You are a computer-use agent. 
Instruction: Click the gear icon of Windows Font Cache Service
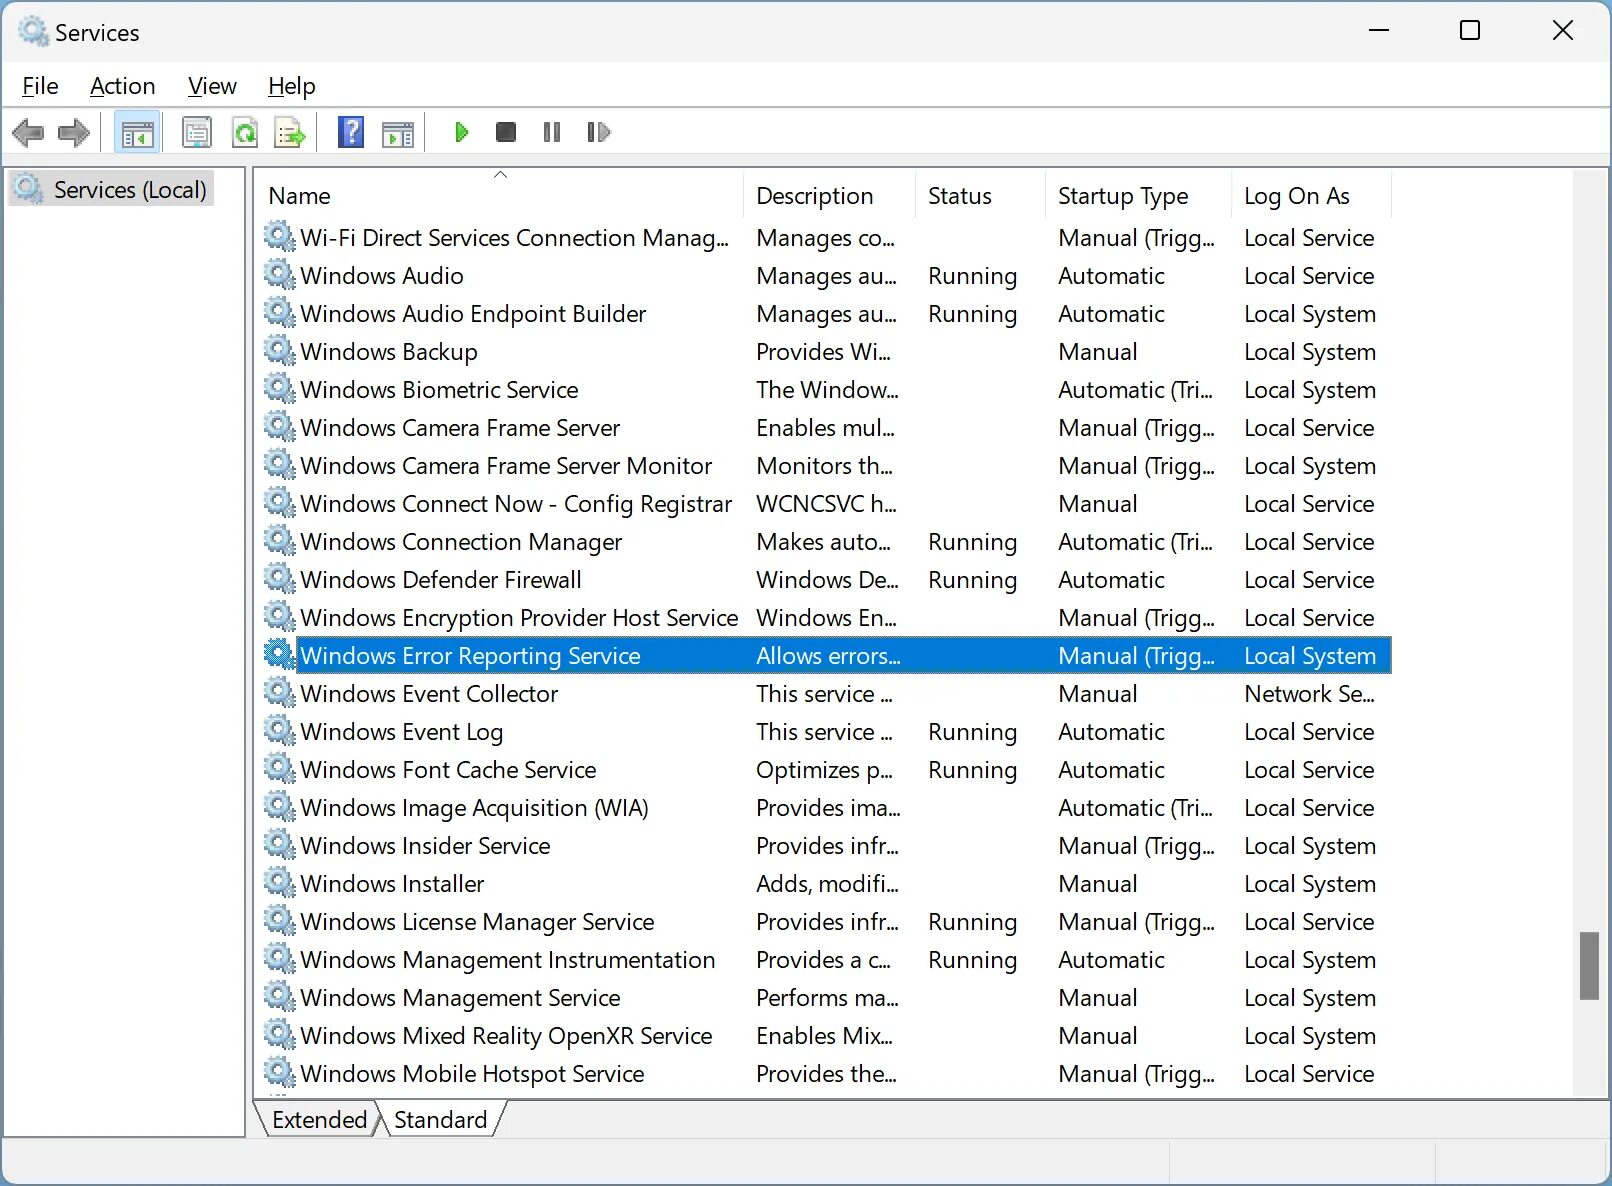point(280,769)
